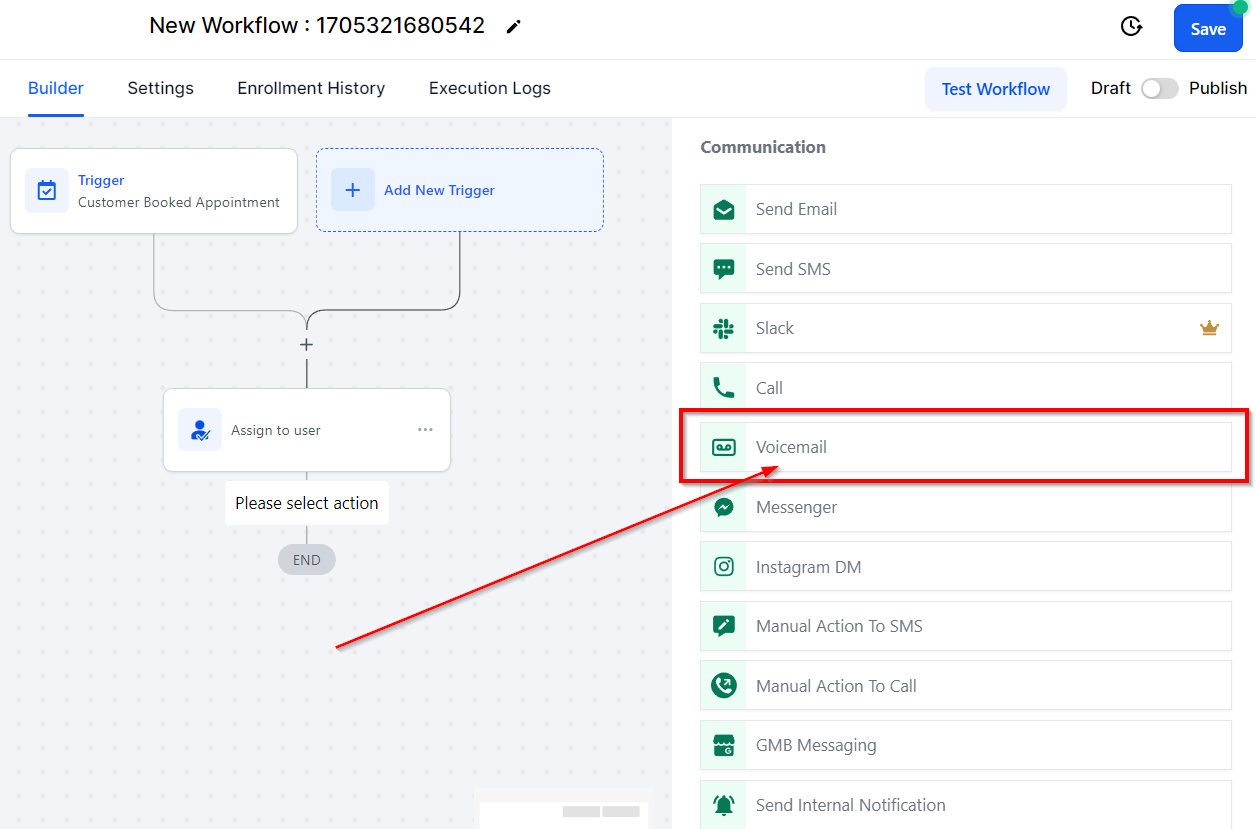Select the Assign to user action node
The height and width of the screenshot is (829, 1256).
(x=307, y=430)
